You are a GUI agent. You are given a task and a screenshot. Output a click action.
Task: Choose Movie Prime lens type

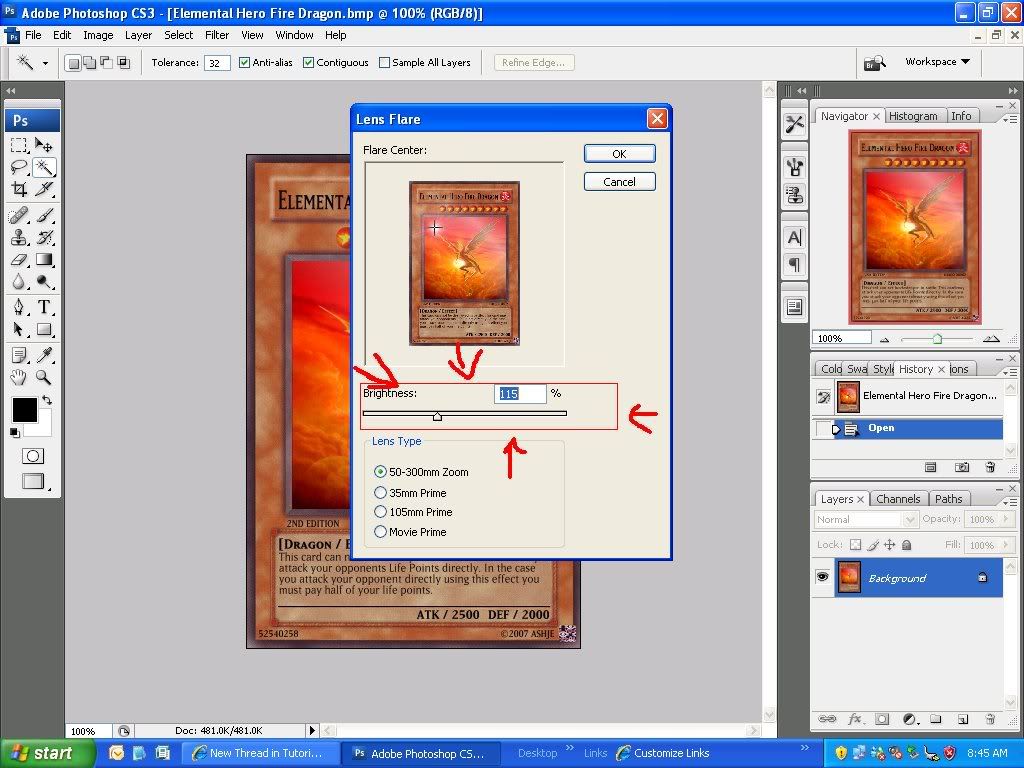pyautogui.click(x=380, y=532)
